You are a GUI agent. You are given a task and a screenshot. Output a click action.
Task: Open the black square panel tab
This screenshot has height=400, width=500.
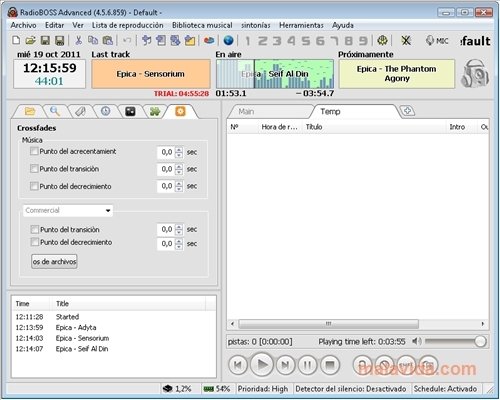130,111
